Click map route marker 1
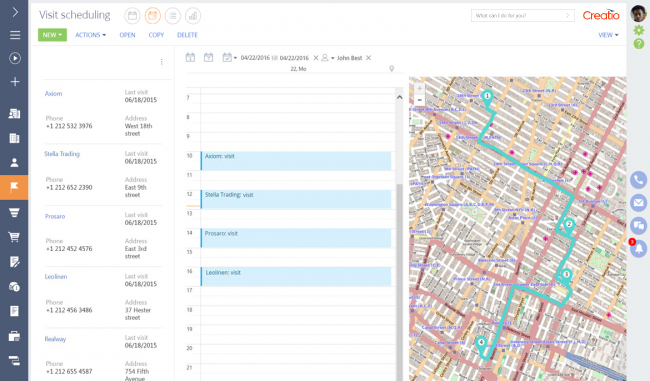Viewport: 650px width, 381px height. point(487,97)
